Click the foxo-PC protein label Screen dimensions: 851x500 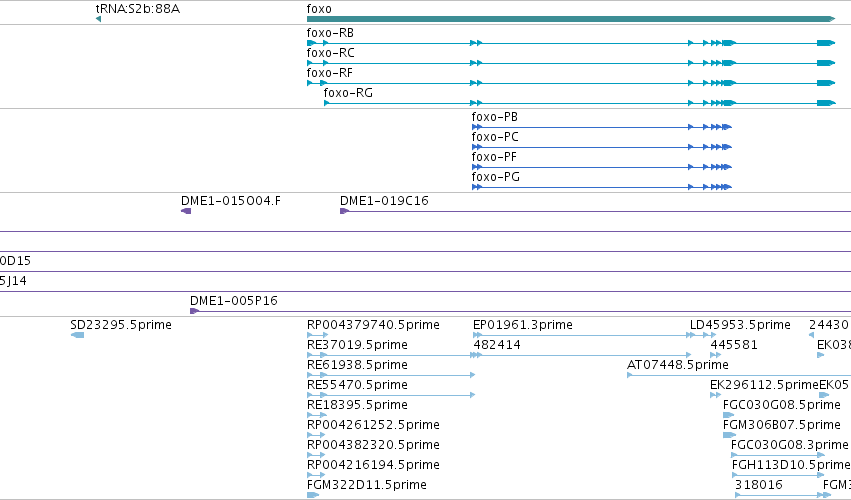coord(495,137)
